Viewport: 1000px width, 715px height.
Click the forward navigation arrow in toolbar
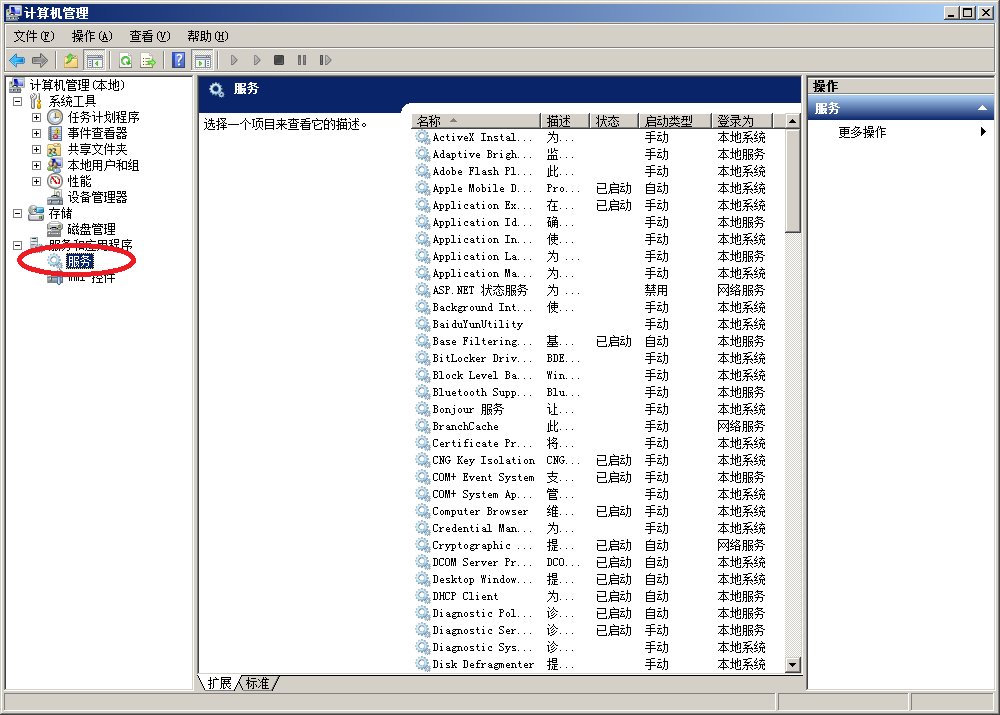point(39,59)
